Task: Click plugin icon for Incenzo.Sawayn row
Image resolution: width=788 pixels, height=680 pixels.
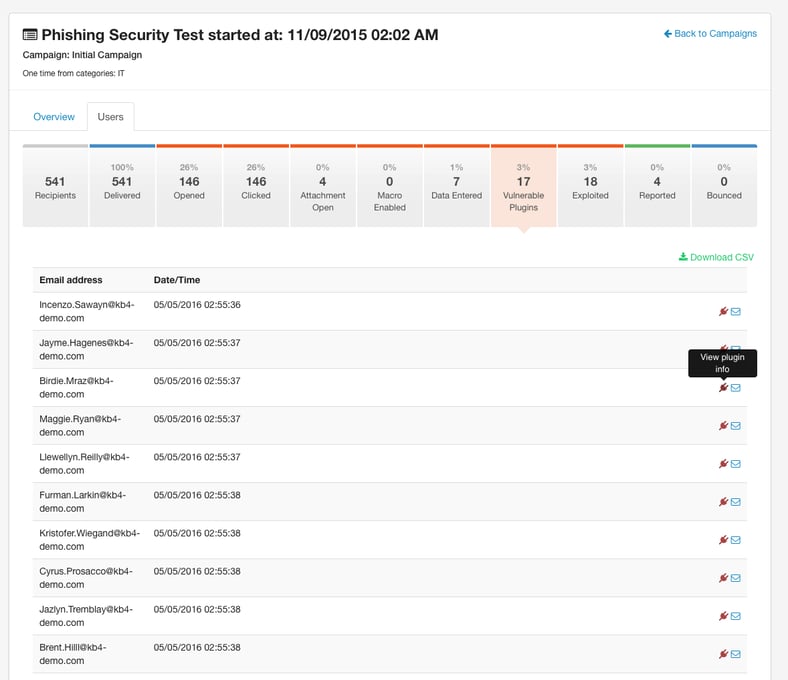Action: [x=723, y=311]
